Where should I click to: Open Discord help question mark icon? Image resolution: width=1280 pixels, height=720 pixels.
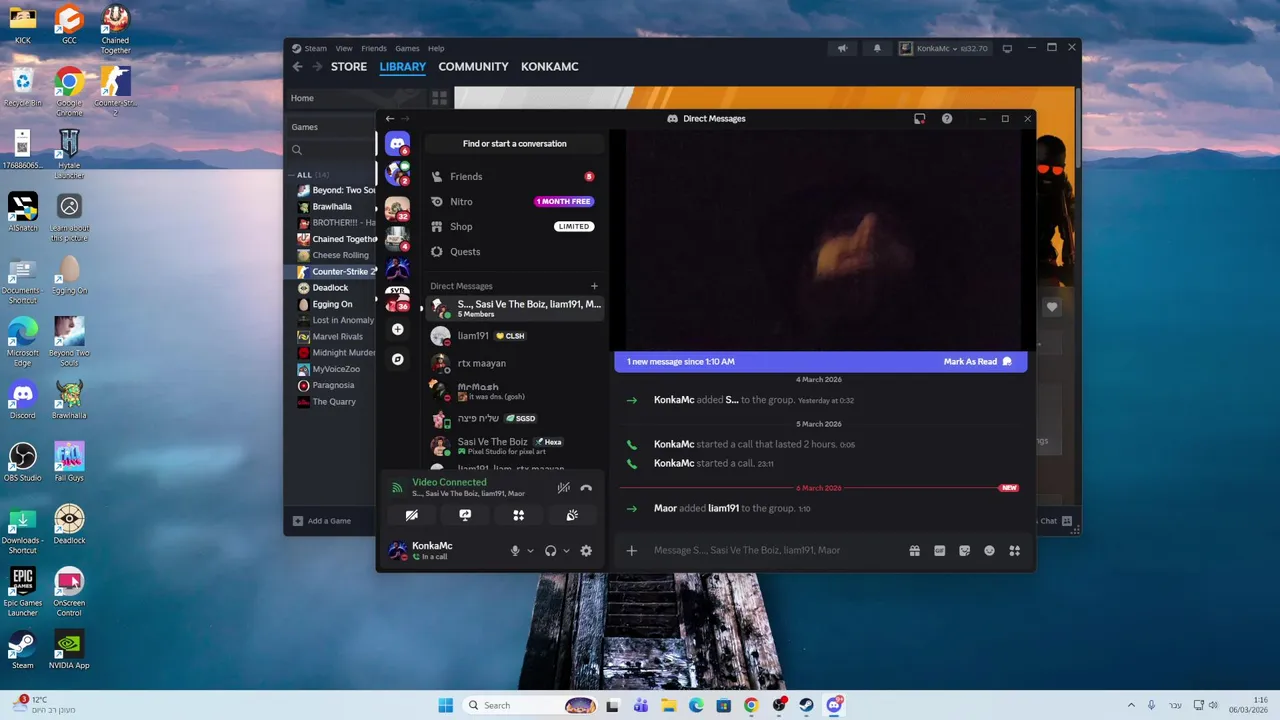947,118
